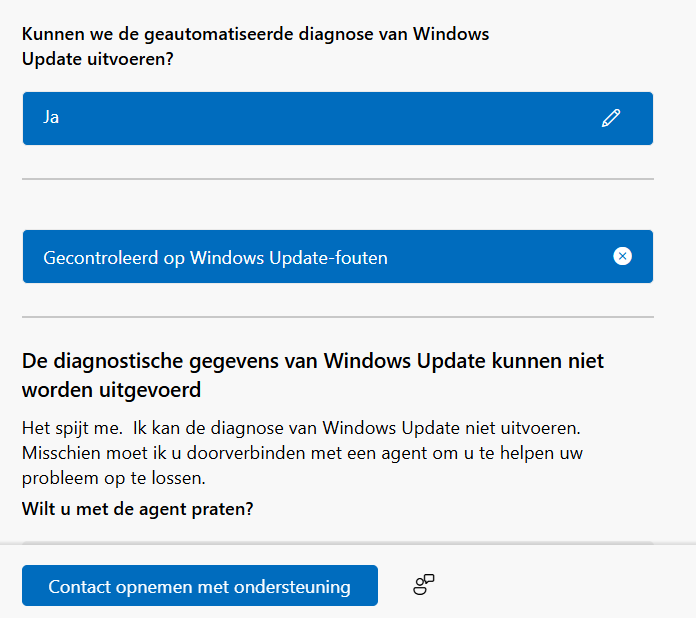Click the words "worden uitgevoerd" in the heading
696x618 pixels.
pyautogui.click(x=111, y=389)
